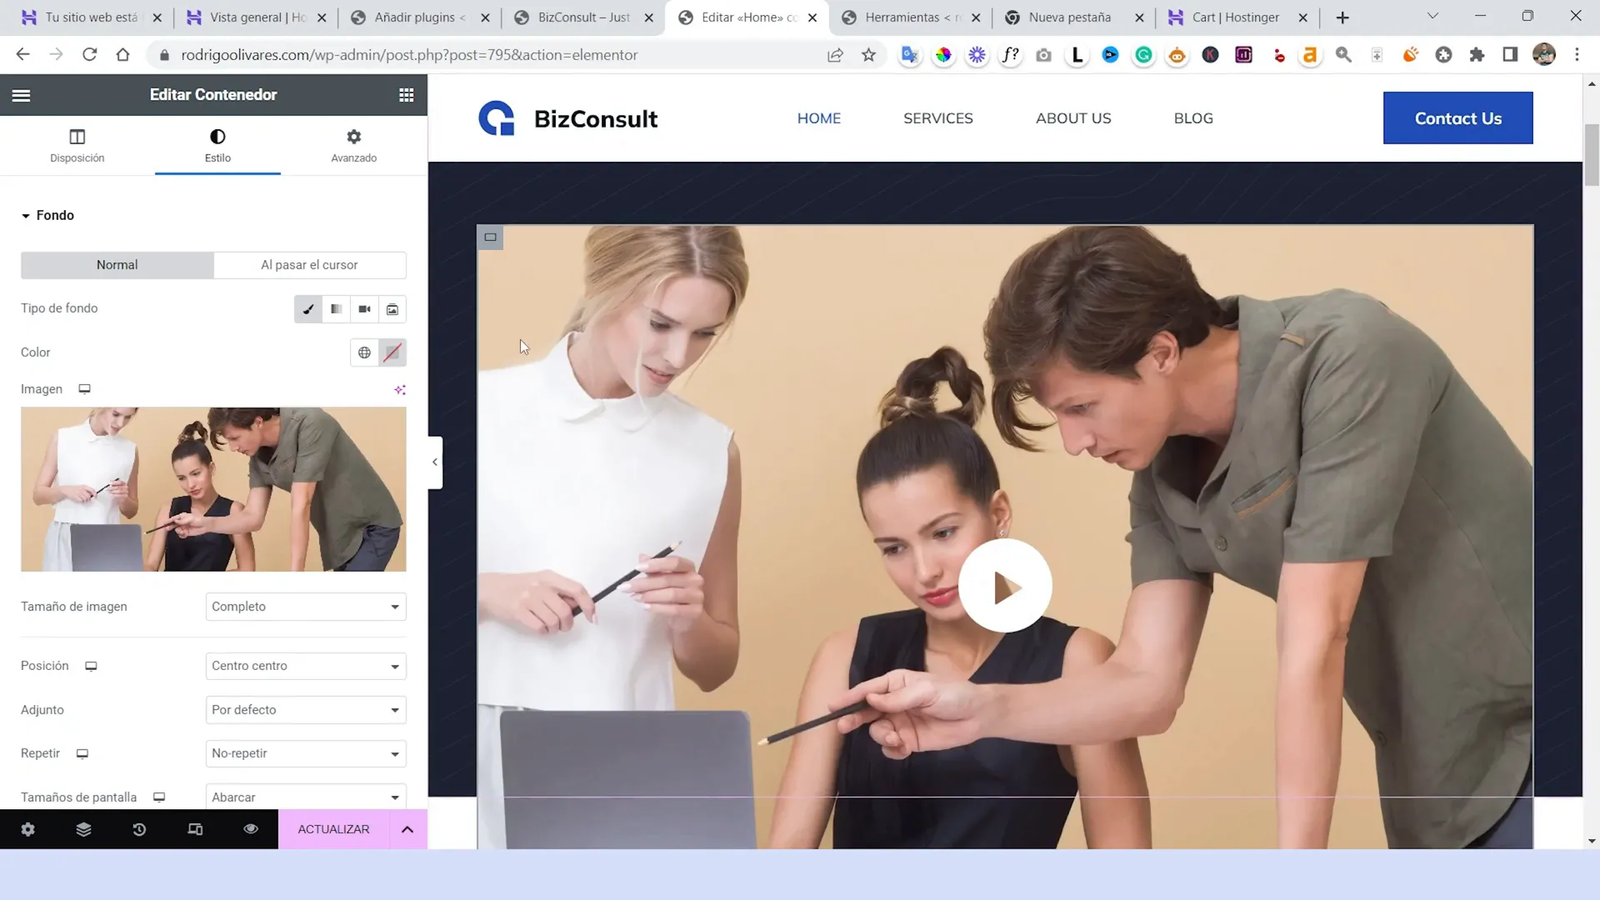The width and height of the screenshot is (1600, 900).
Task: Expand the 'Repetir' dropdown
Action: click(x=305, y=753)
